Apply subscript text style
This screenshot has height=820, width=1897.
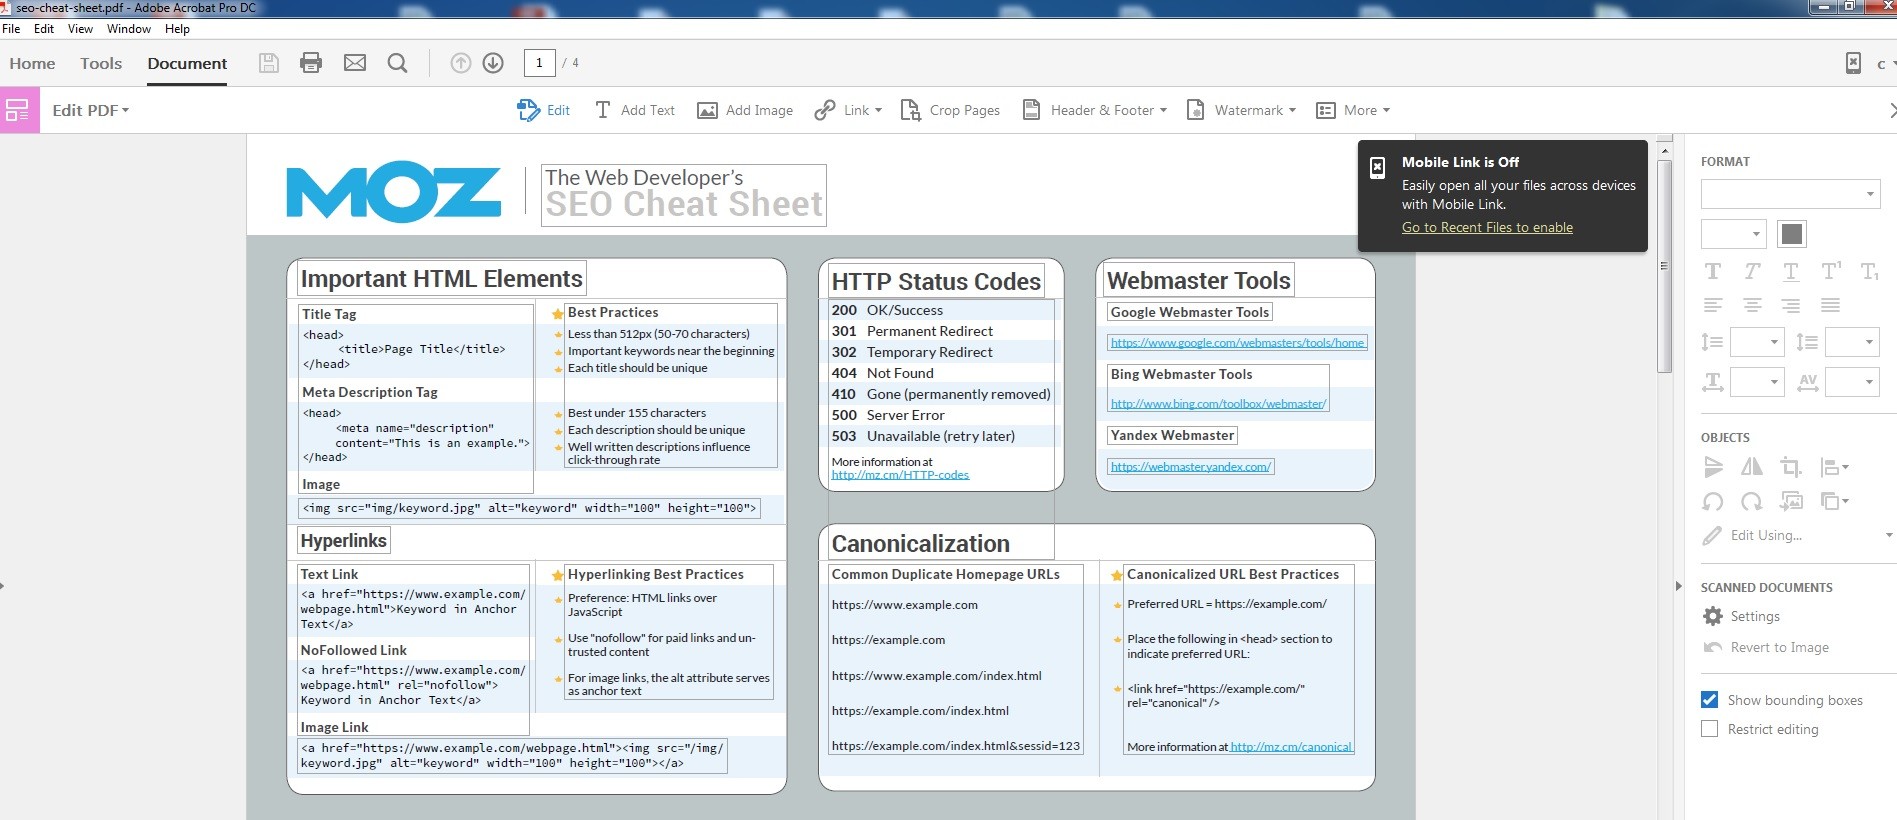[1868, 271]
